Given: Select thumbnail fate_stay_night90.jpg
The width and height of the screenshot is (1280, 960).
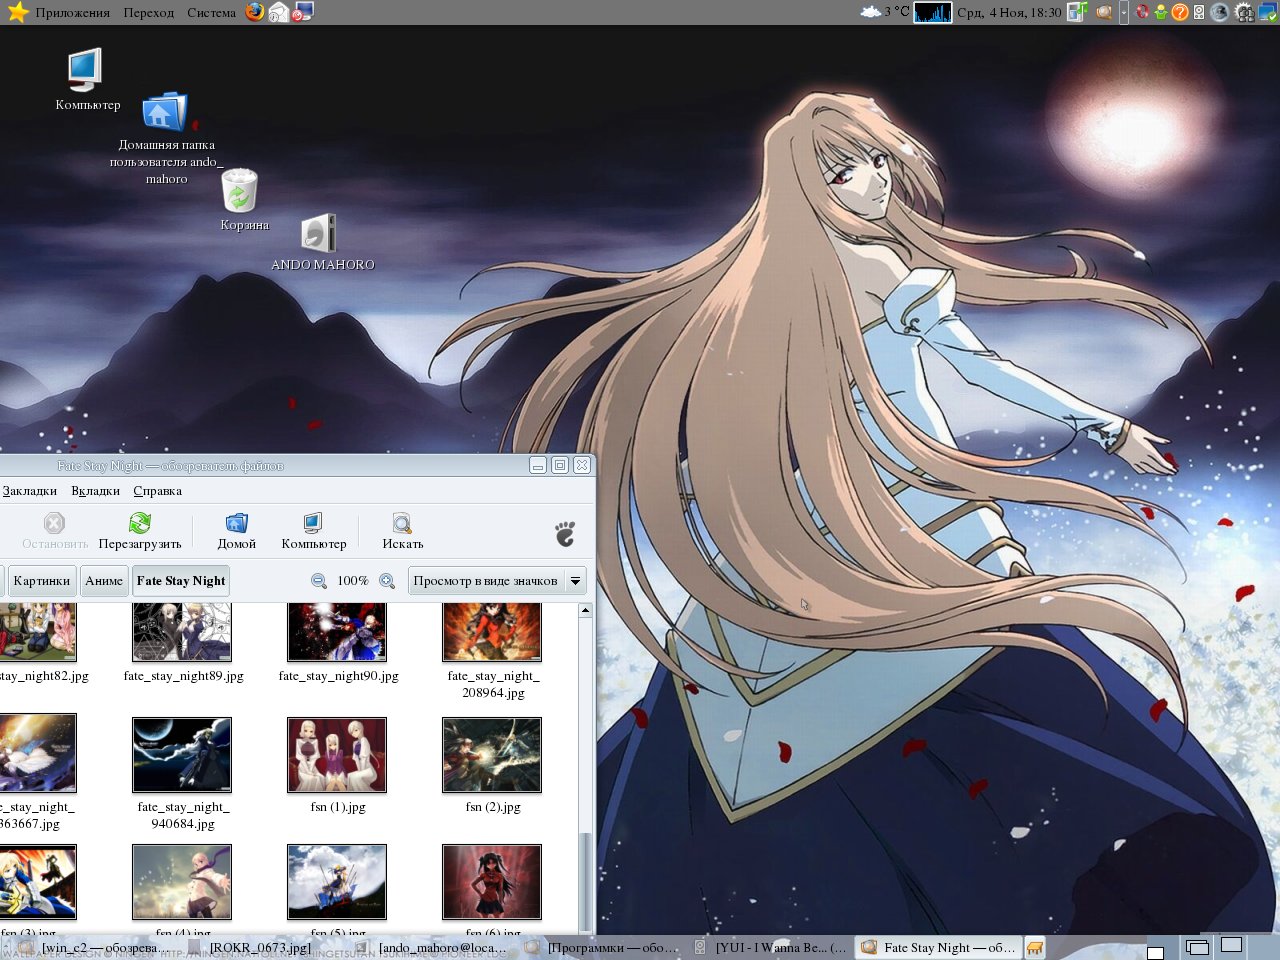Looking at the screenshot, I should tap(337, 632).
